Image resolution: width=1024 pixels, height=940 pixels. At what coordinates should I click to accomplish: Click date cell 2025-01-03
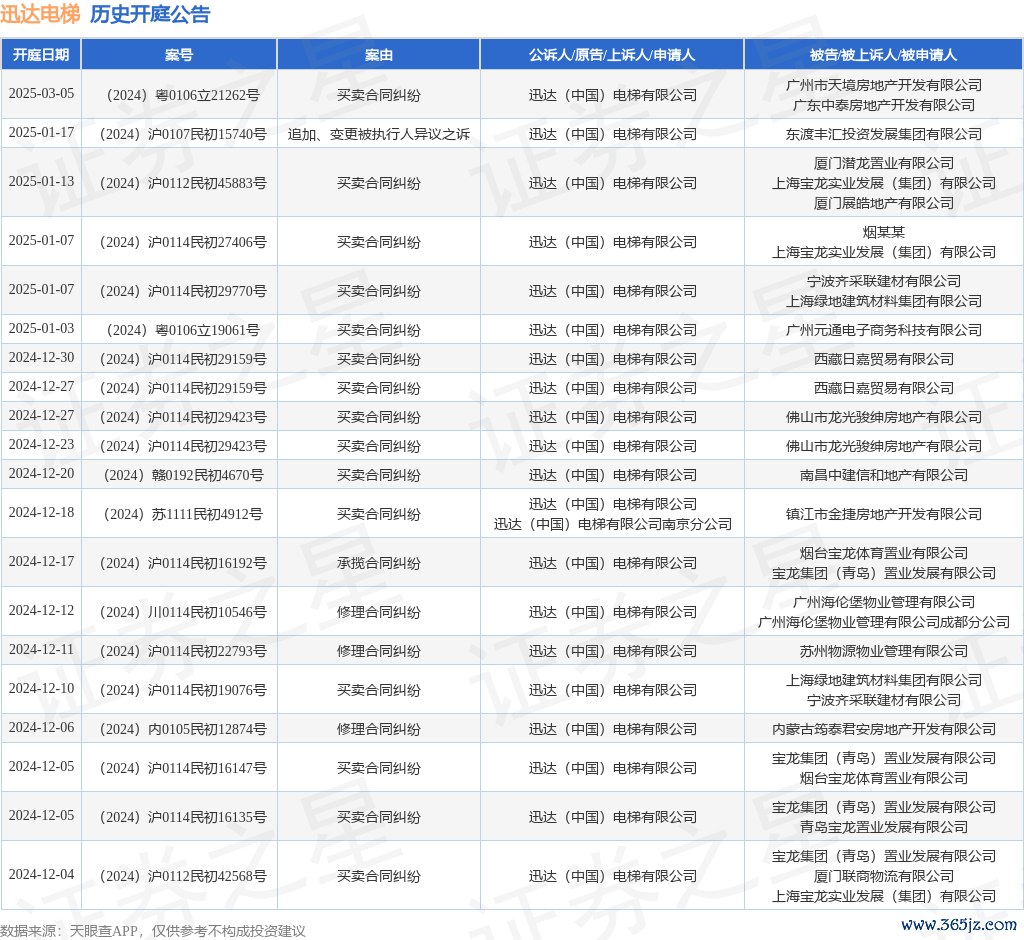(41, 328)
